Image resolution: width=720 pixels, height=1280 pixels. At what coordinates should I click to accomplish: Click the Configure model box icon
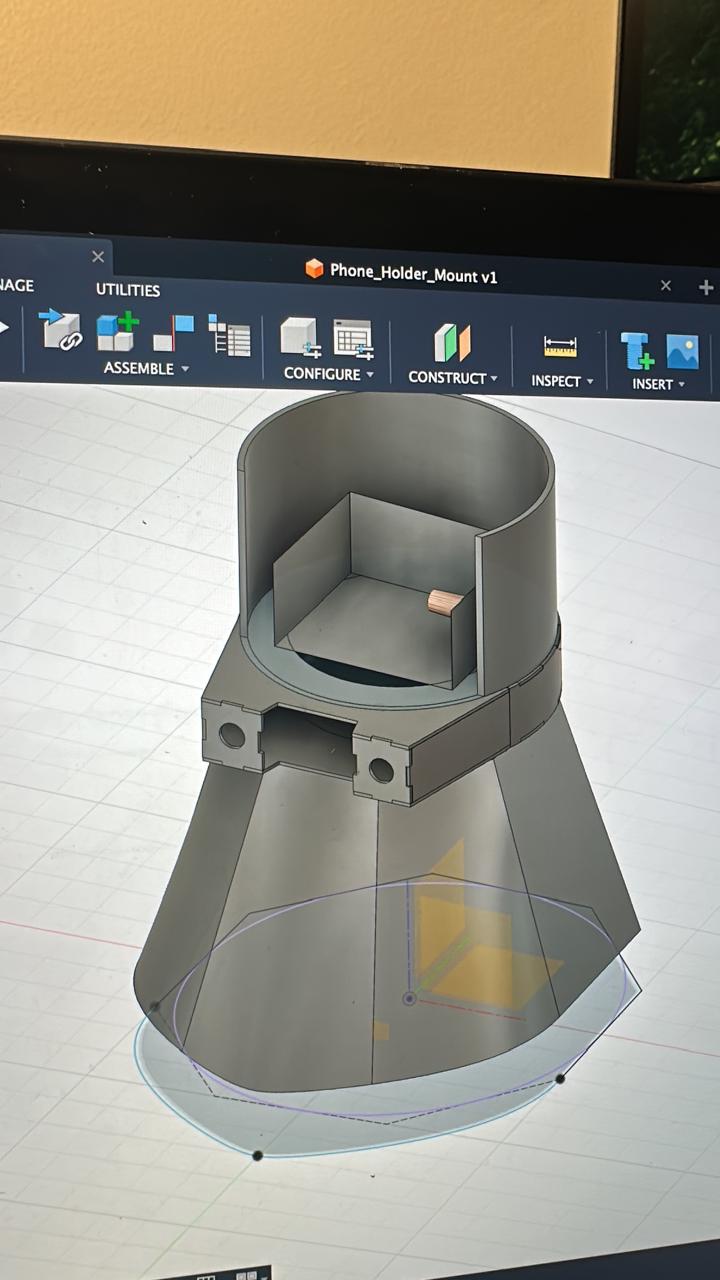tap(299, 338)
